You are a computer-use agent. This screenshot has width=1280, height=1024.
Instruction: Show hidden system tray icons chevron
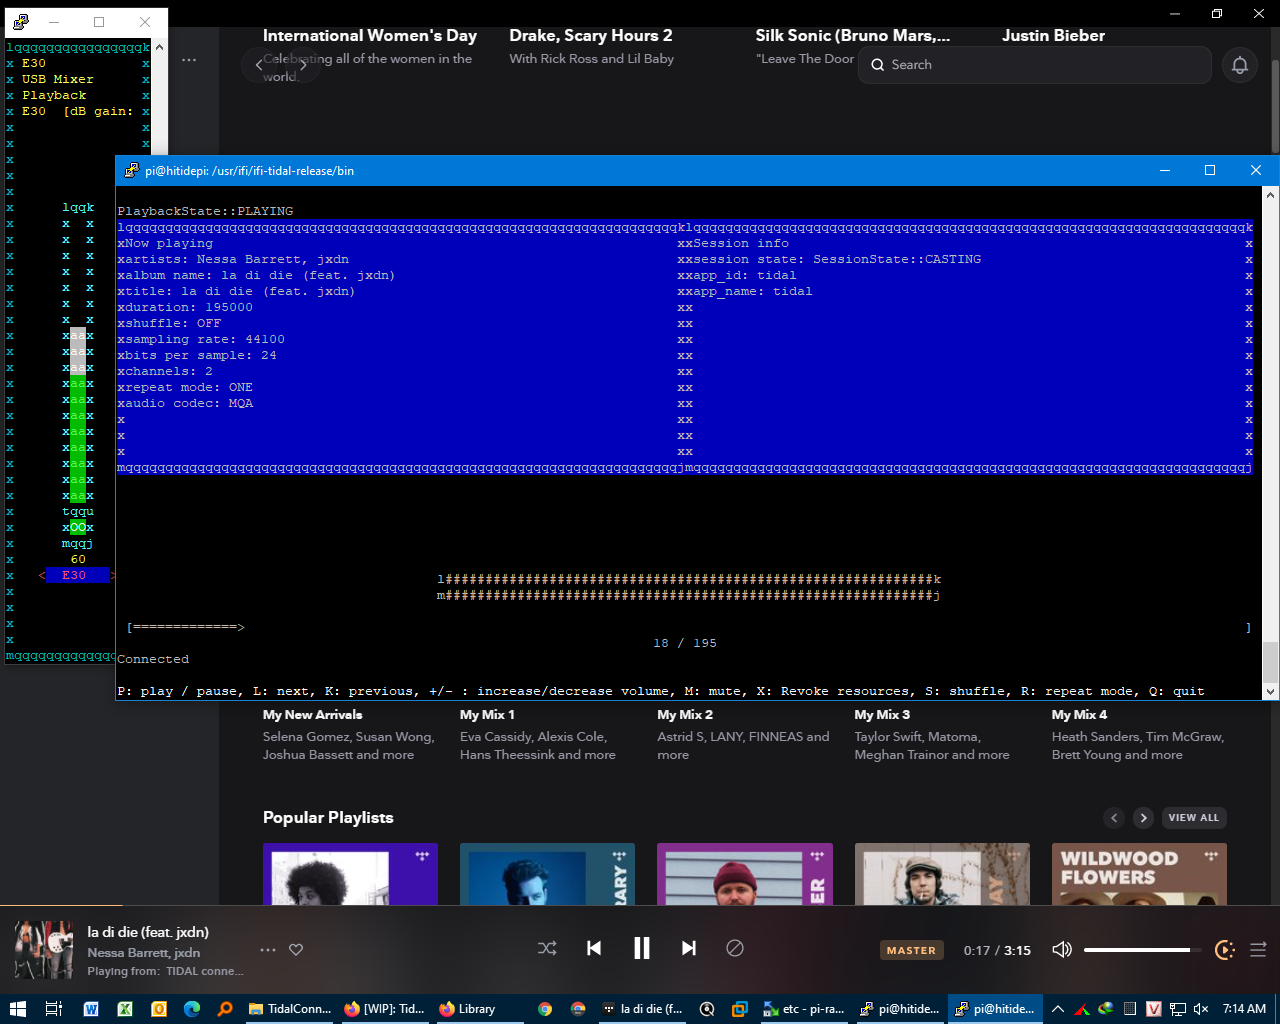pos(1057,1009)
